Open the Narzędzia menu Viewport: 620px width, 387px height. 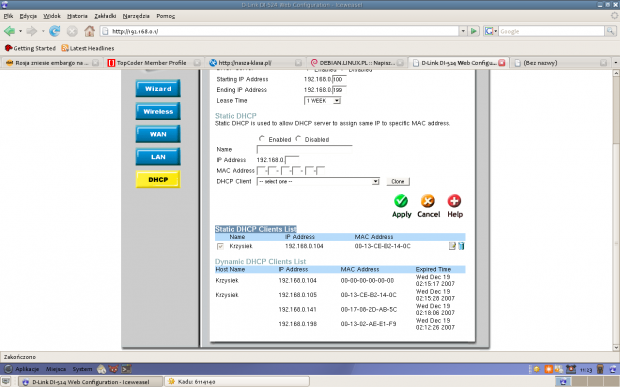[x=136, y=16]
